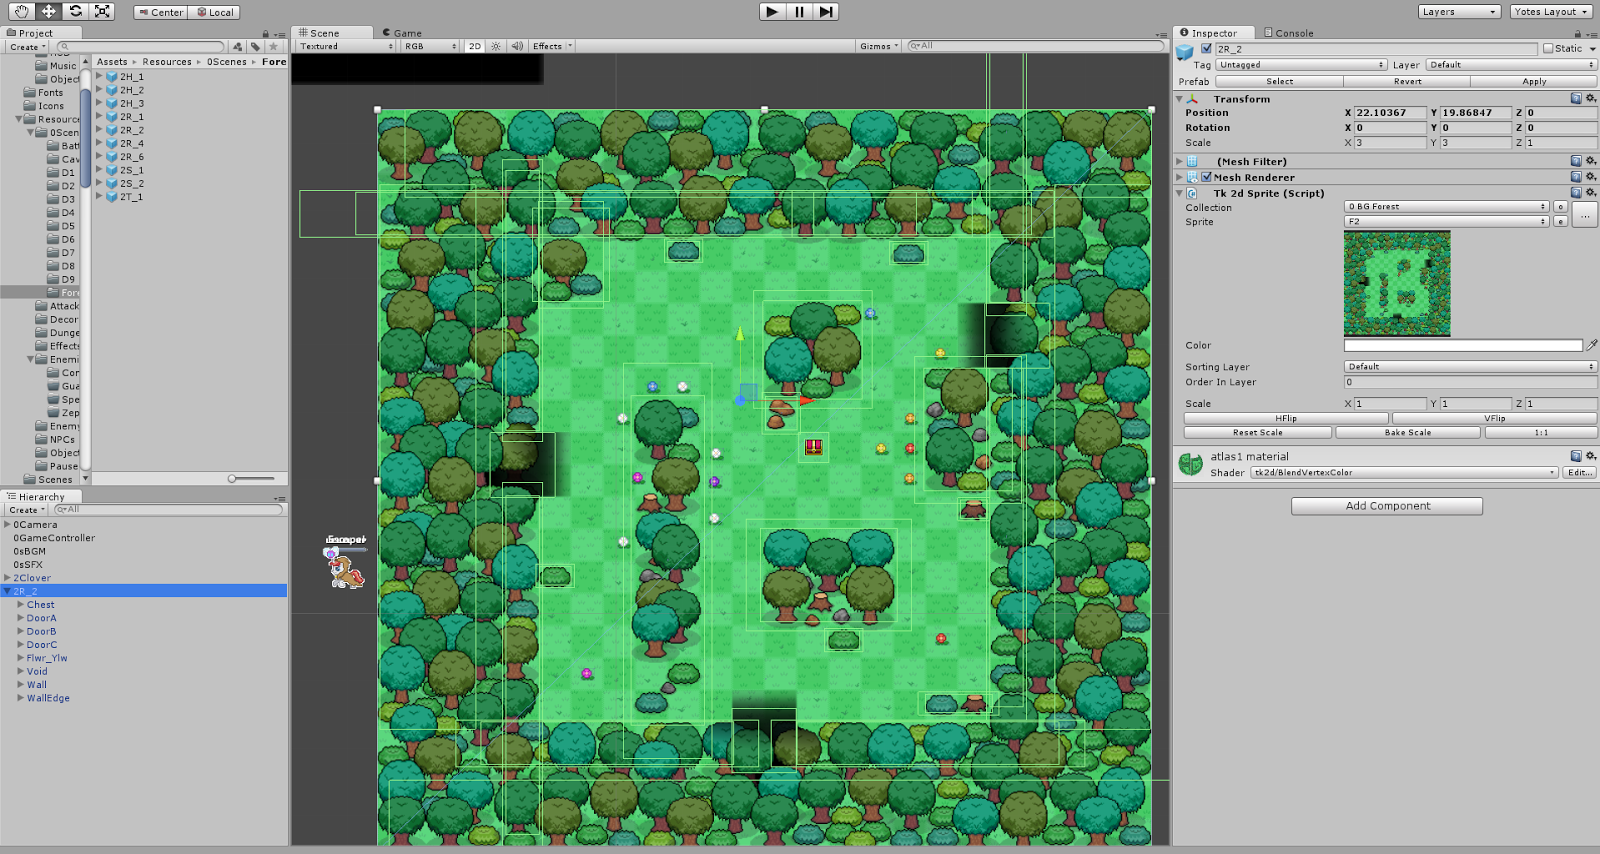Select the Scale tool
The width and height of the screenshot is (1600, 854).
[x=102, y=11]
